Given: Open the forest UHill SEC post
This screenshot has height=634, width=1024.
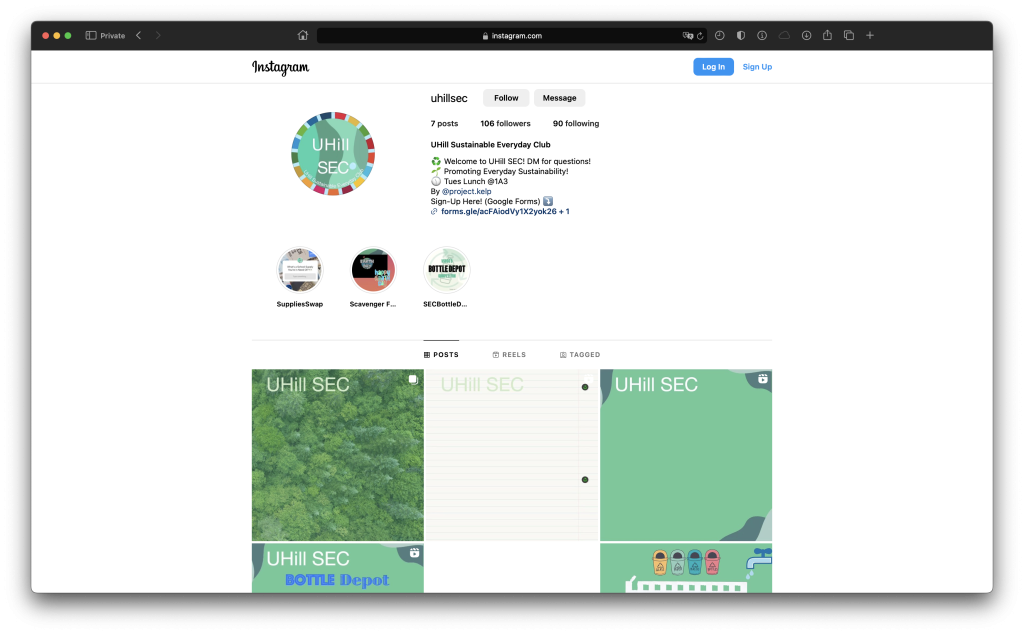Looking at the screenshot, I should (x=338, y=454).
